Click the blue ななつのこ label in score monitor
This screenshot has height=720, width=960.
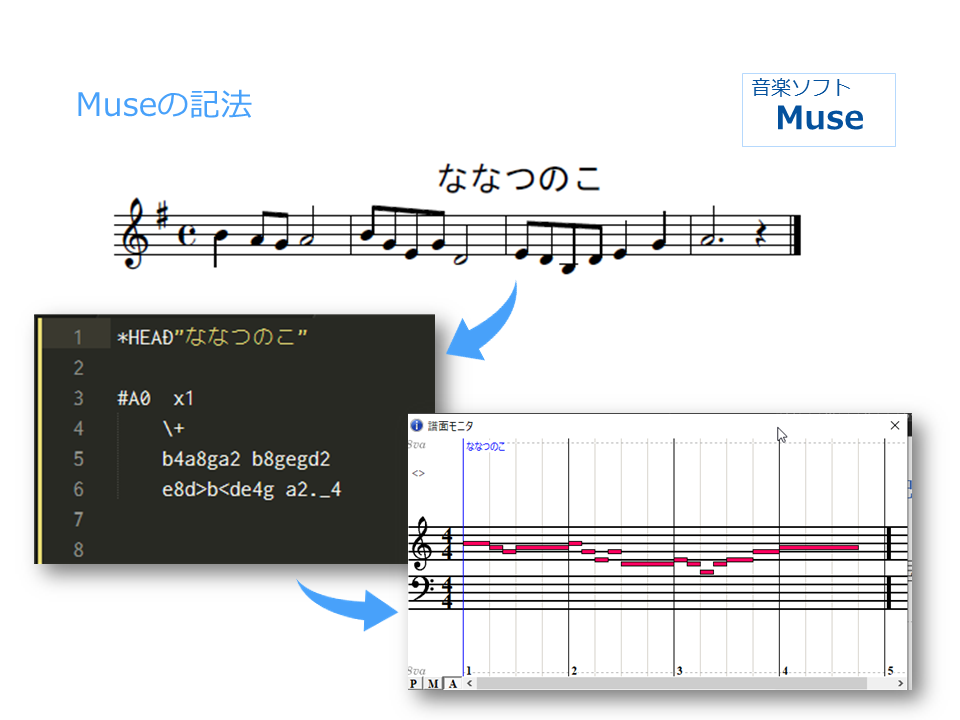(x=486, y=446)
